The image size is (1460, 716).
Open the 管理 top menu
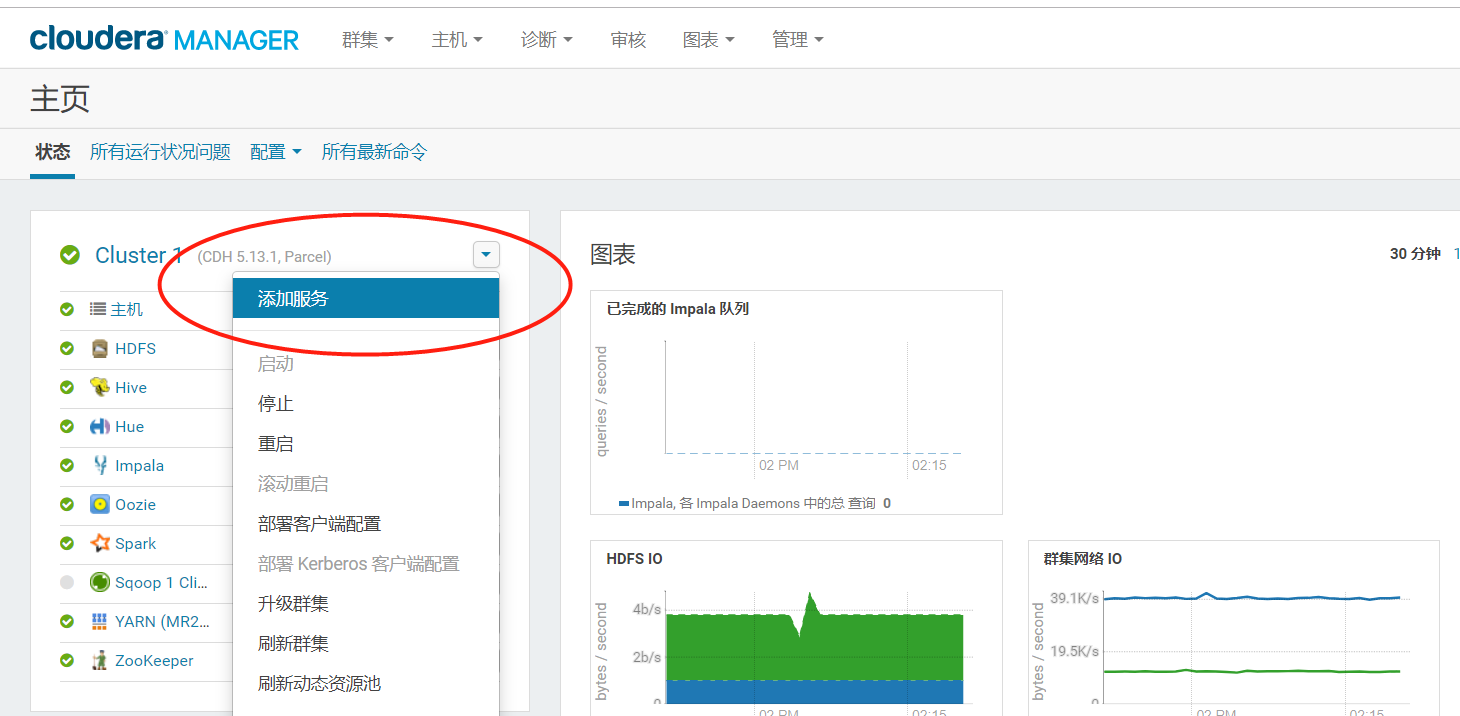click(798, 40)
